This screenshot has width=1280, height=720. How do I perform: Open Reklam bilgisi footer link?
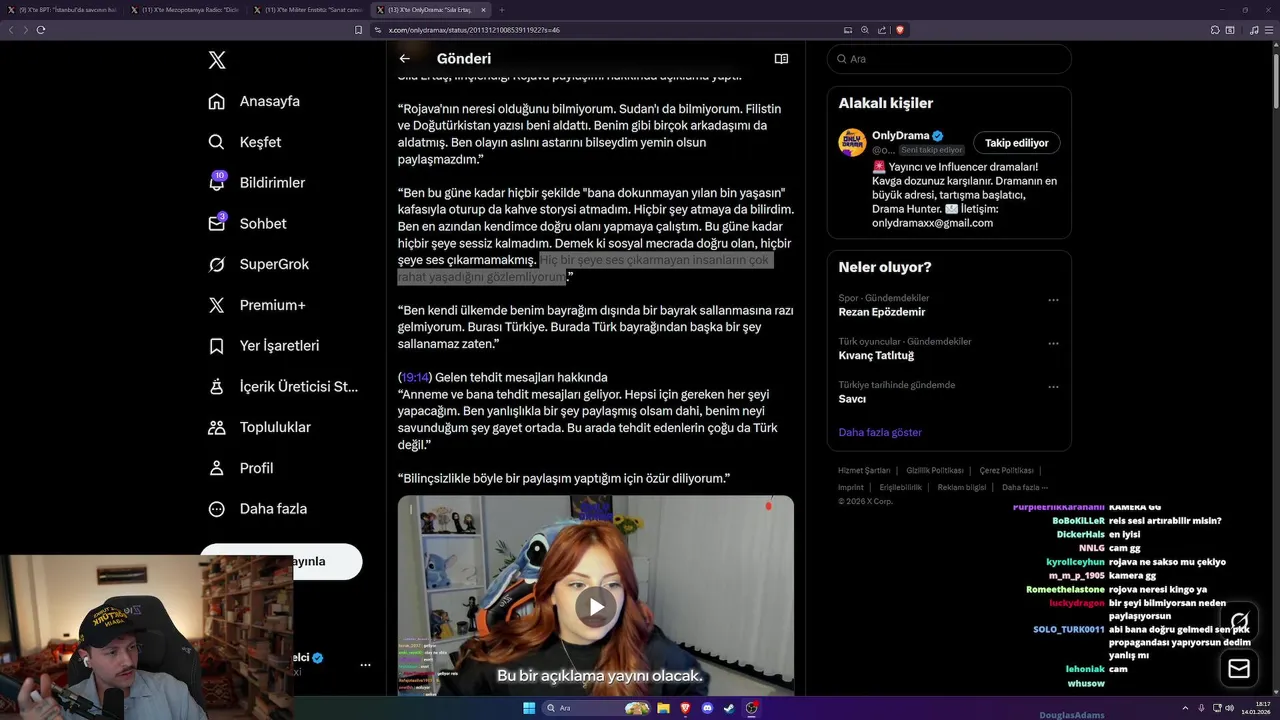tap(962, 487)
